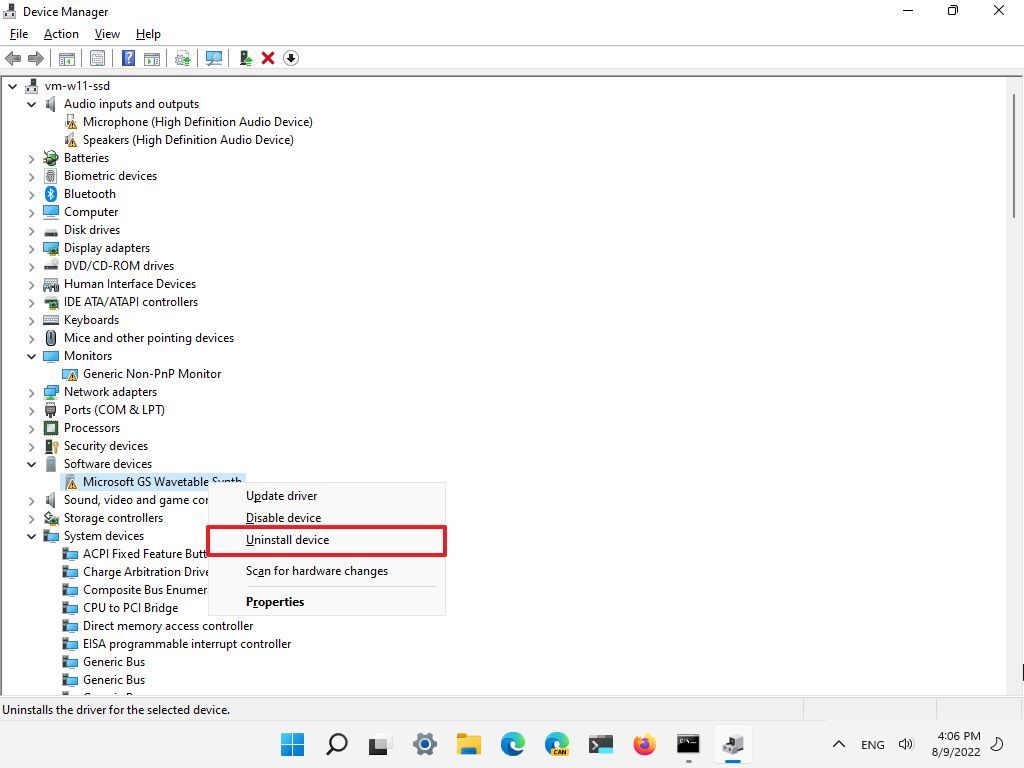Select Speakers (High Definition Audio Device)
Image resolution: width=1024 pixels, height=768 pixels.
pos(188,140)
